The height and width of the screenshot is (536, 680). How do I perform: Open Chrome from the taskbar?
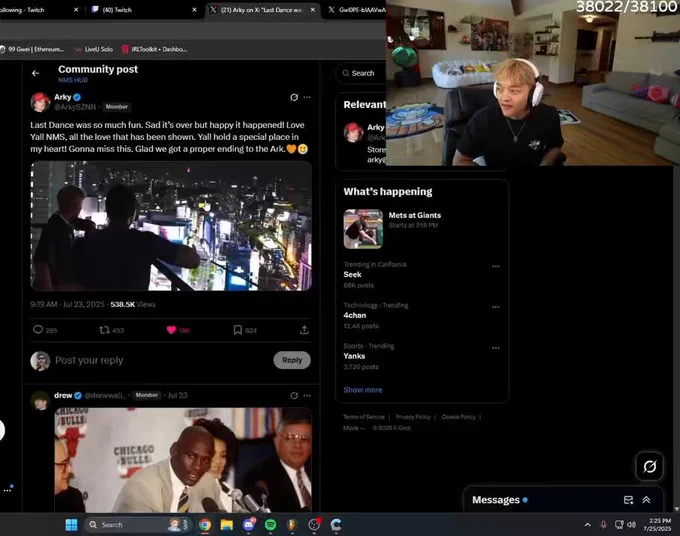pyautogui.click(x=205, y=525)
